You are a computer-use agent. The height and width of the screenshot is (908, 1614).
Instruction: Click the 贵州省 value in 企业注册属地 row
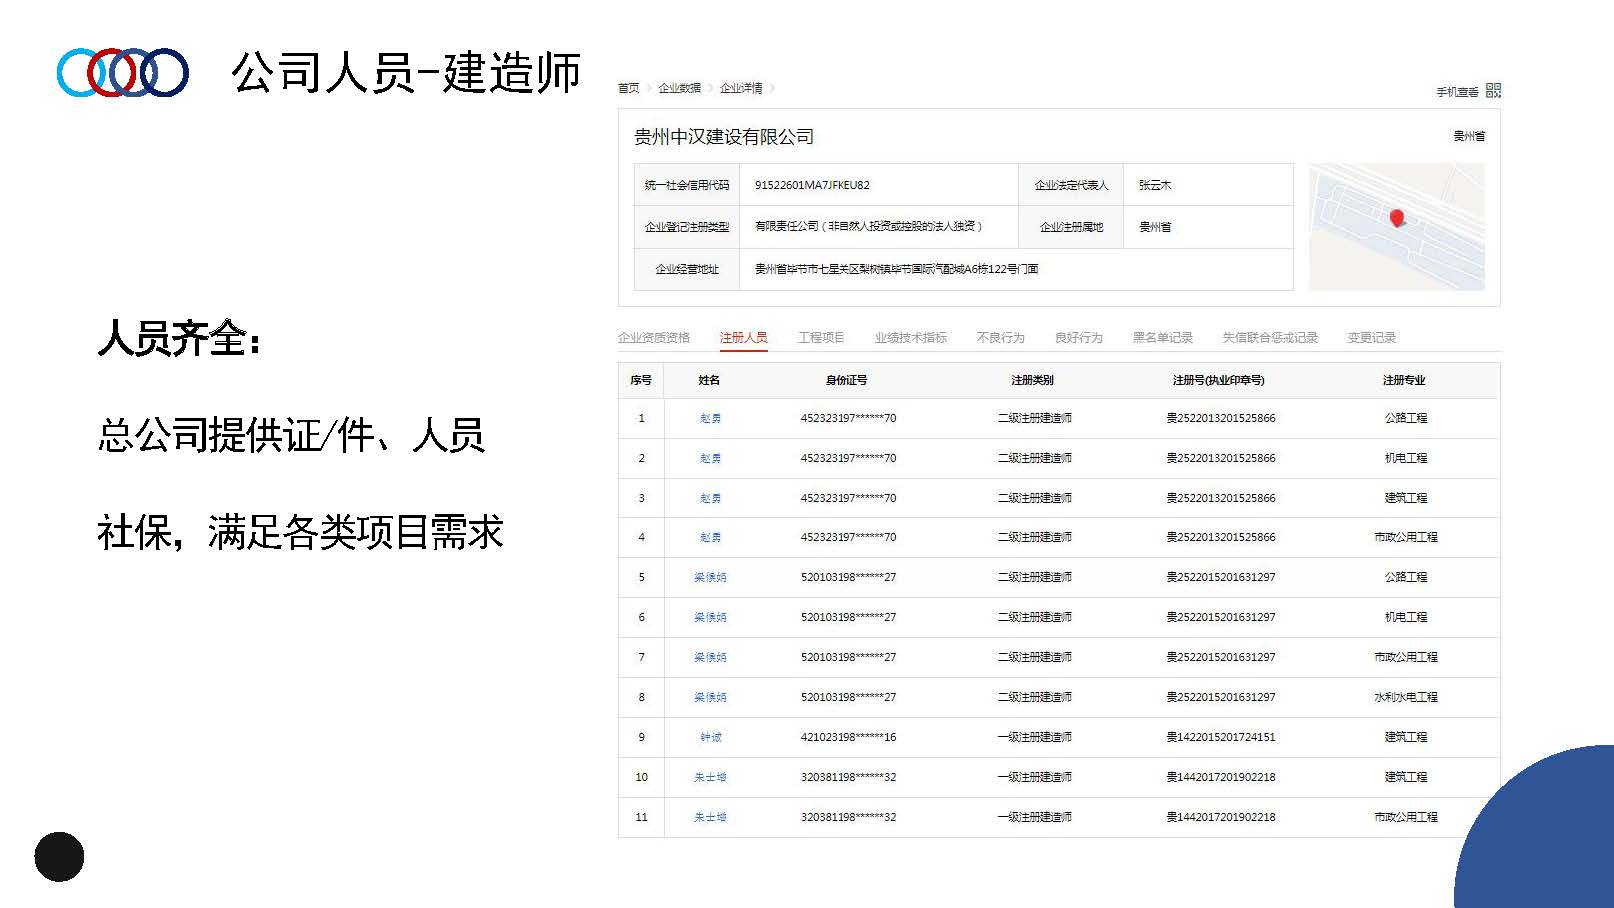tap(1155, 228)
